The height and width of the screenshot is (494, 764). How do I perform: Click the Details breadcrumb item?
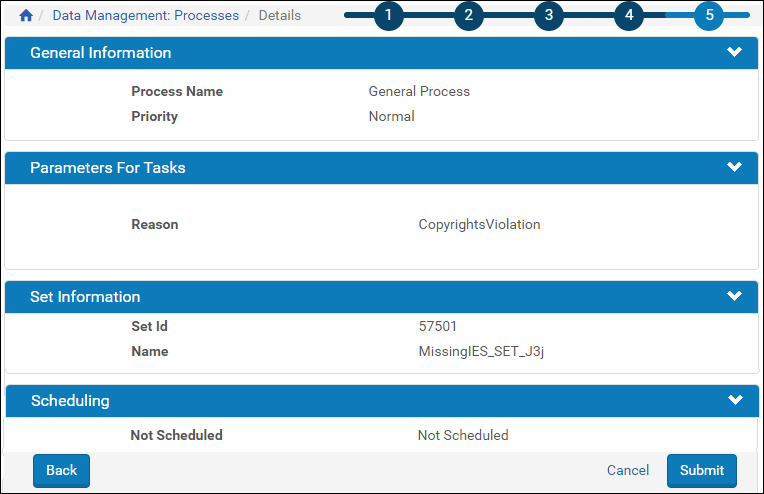[x=280, y=16]
